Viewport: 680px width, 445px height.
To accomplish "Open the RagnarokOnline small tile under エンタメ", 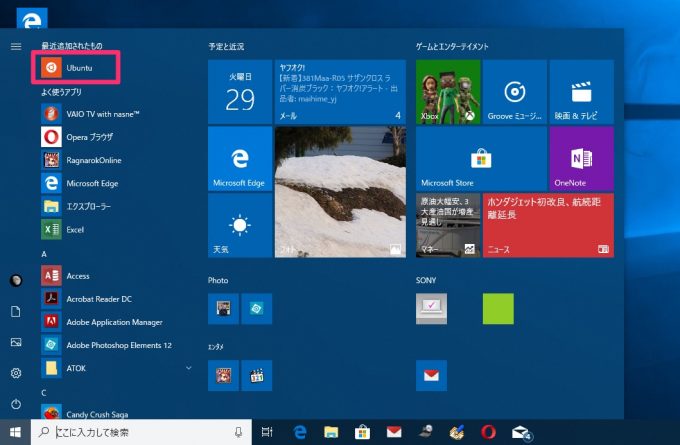I will click(x=223, y=376).
